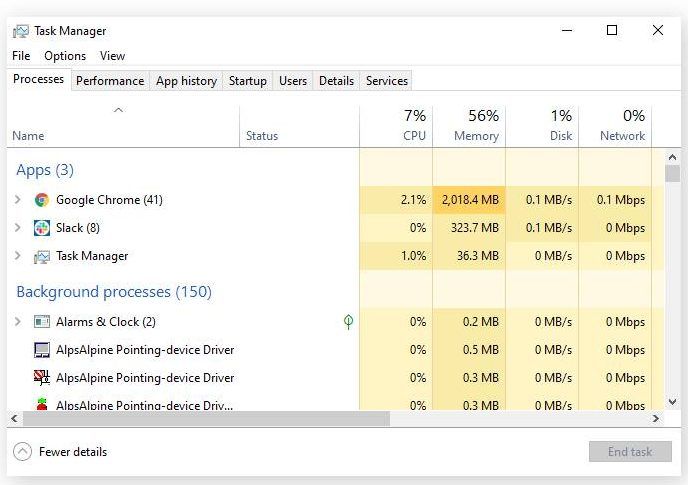688x485 pixels.
Task: Click the horizontal scrollbar right arrow
Action: pos(656,419)
